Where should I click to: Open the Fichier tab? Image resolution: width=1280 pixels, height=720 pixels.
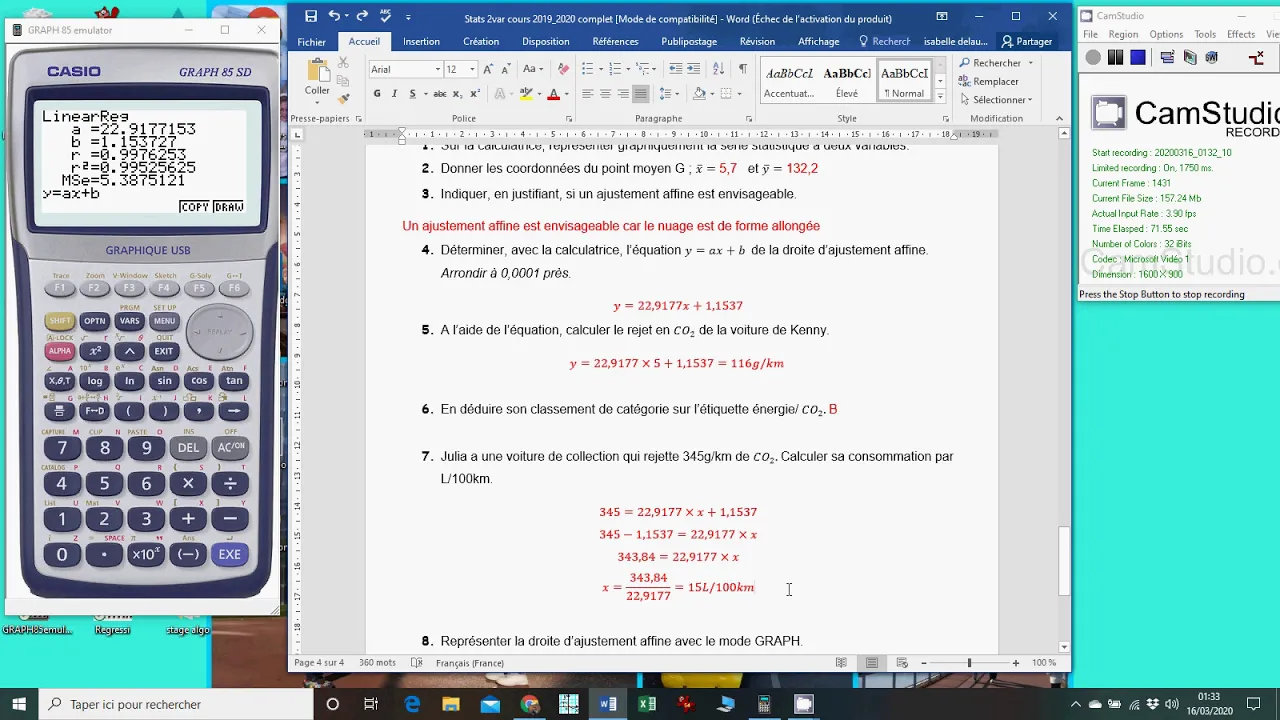pyautogui.click(x=311, y=42)
